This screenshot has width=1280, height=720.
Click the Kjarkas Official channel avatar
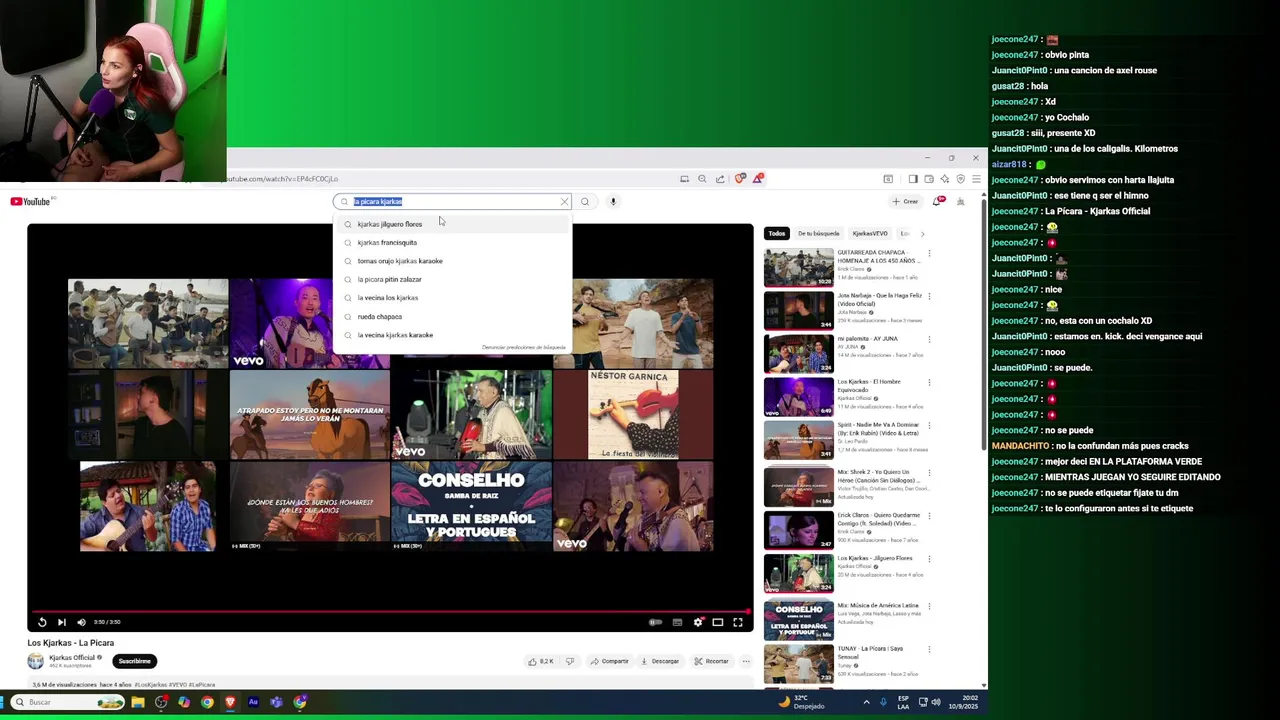pyautogui.click(x=35, y=661)
